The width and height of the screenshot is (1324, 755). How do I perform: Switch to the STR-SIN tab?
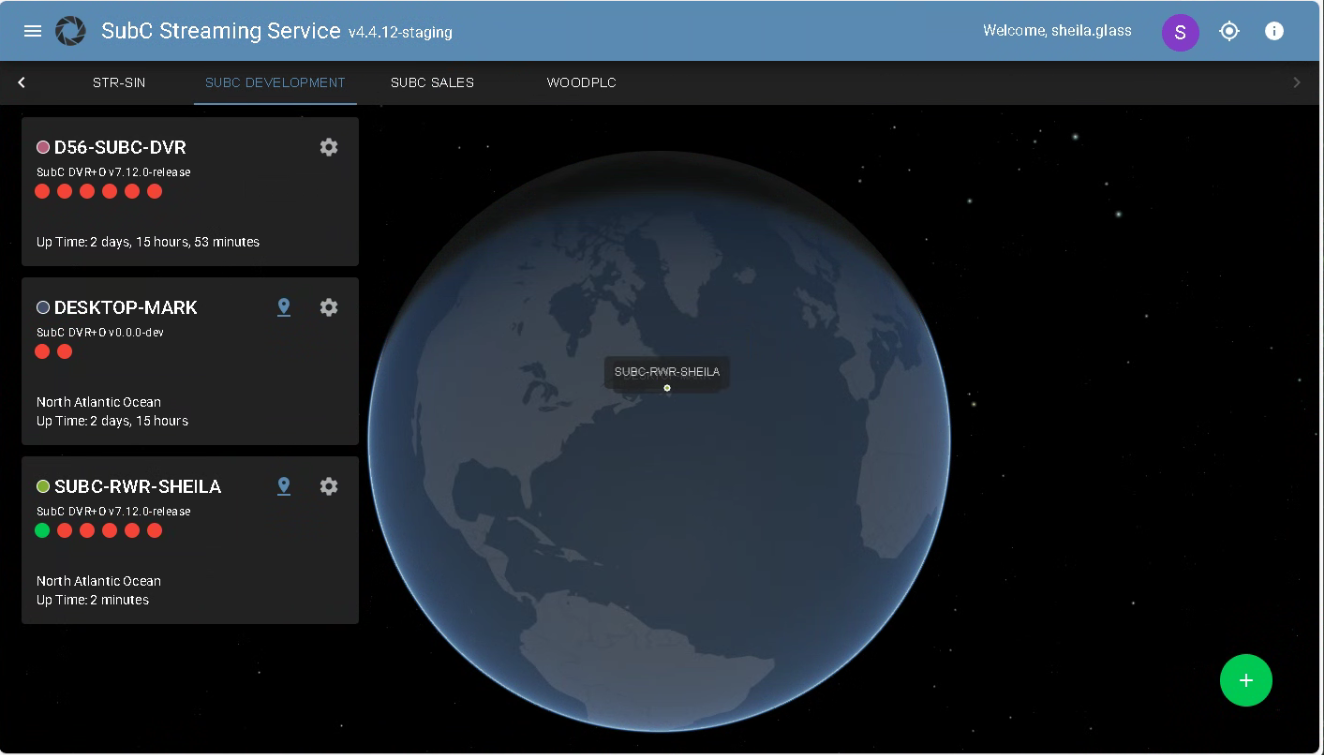coord(119,83)
